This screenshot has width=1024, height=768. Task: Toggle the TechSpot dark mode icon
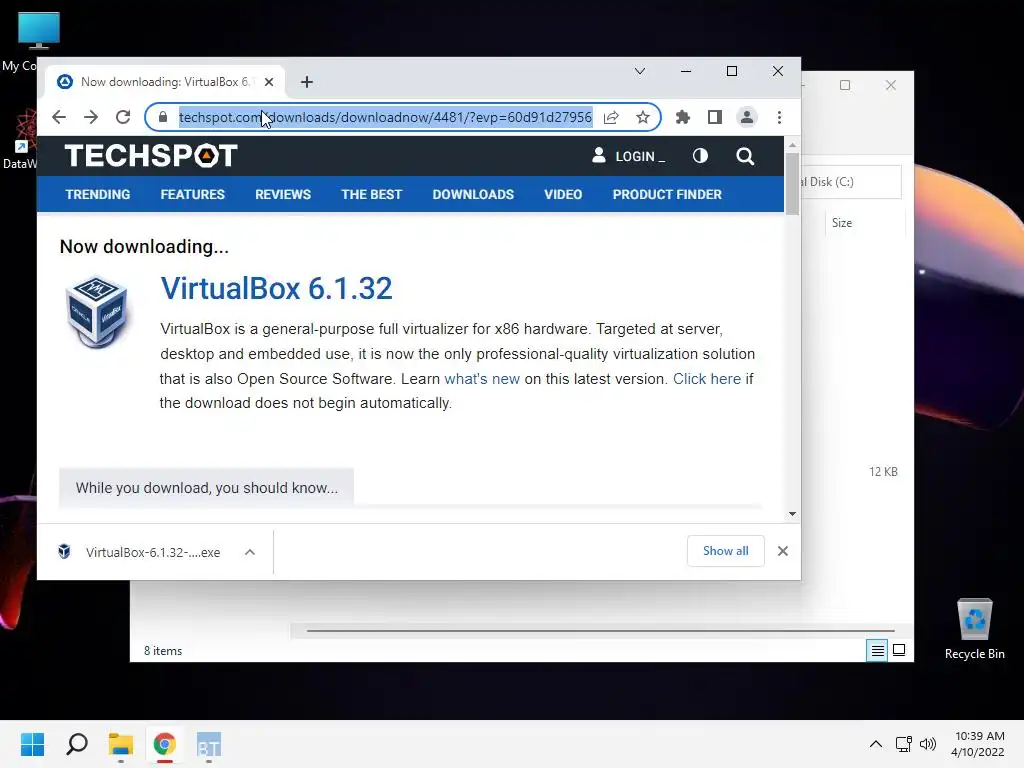pos(700,156)
